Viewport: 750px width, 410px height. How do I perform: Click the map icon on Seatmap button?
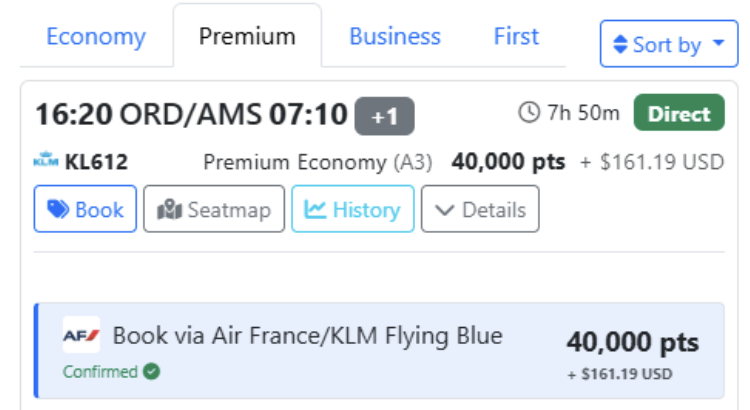170,210
